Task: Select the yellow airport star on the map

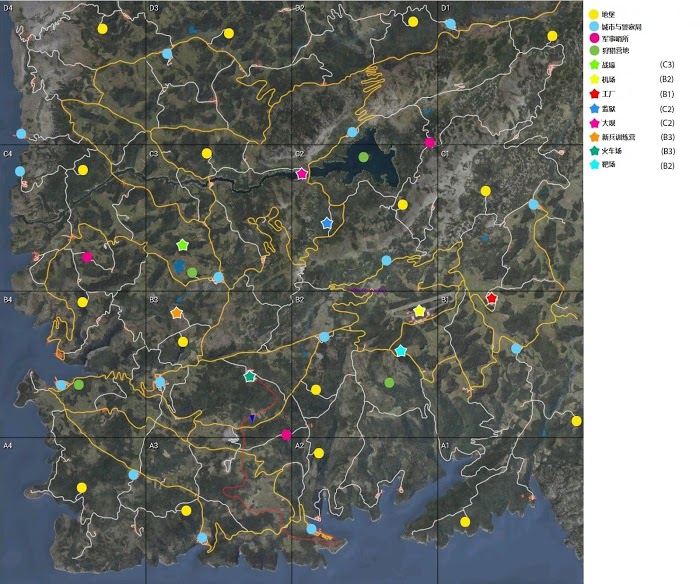Action: (x=419, y=312)
